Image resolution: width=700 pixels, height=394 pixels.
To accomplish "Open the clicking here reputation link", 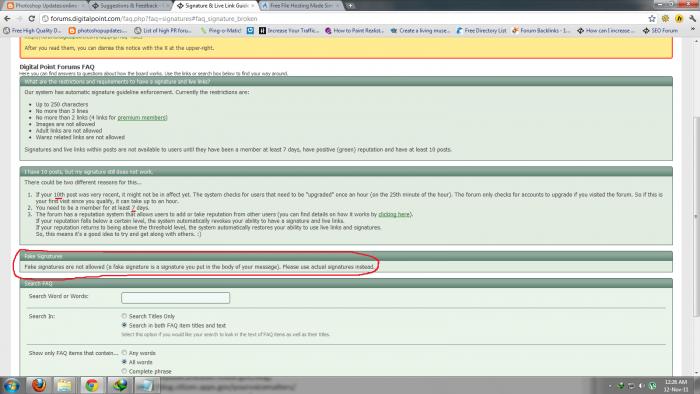I will [x=394, y=214].
